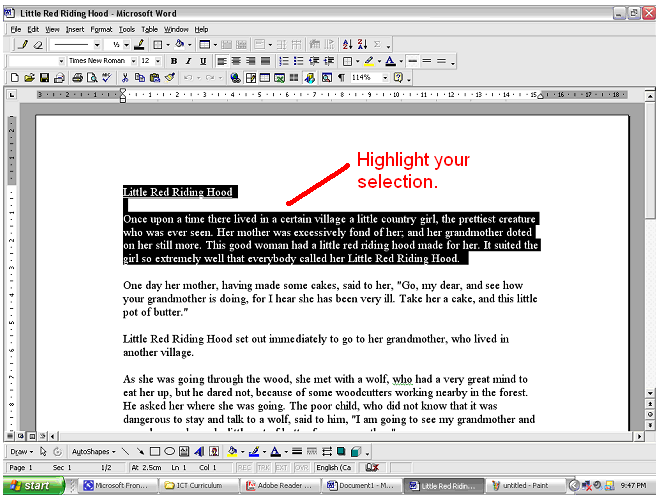Print the document with printer icon

(77, 78)
